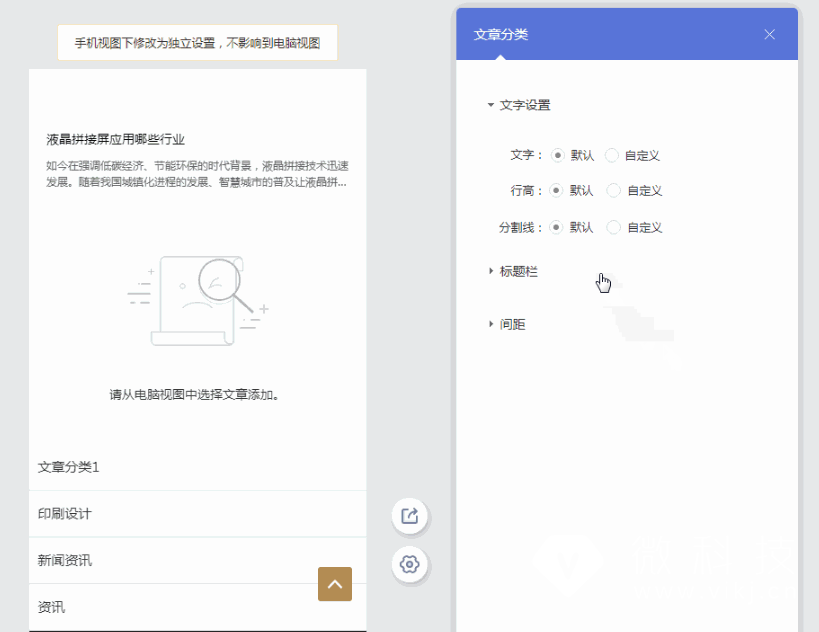Viewport: 819px width, 632px height.
Task: Select 默认 radio for 行高
Action: [557, 190]
